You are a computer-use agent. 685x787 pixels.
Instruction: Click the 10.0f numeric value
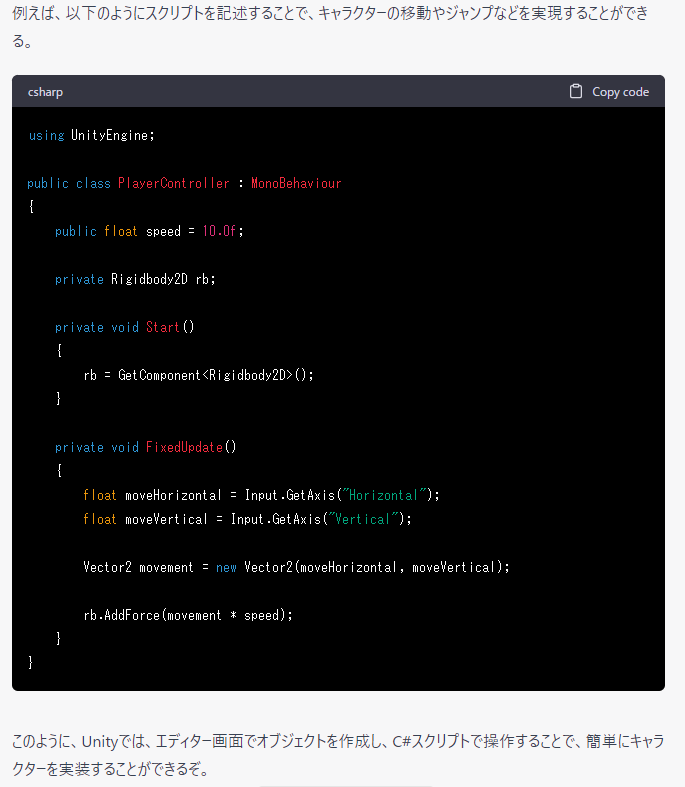[x=219, y=231]
